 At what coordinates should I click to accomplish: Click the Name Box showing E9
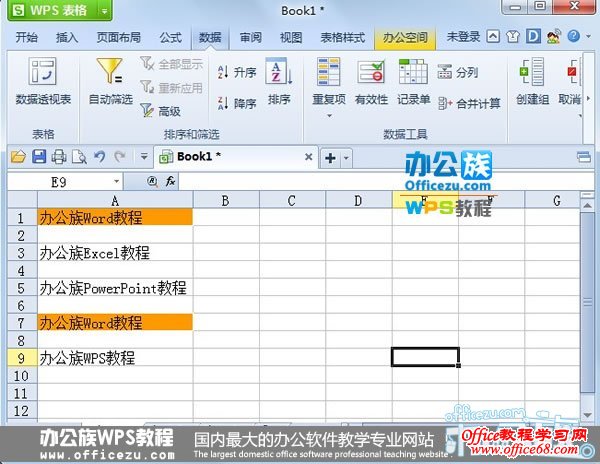tap(59, 182)
